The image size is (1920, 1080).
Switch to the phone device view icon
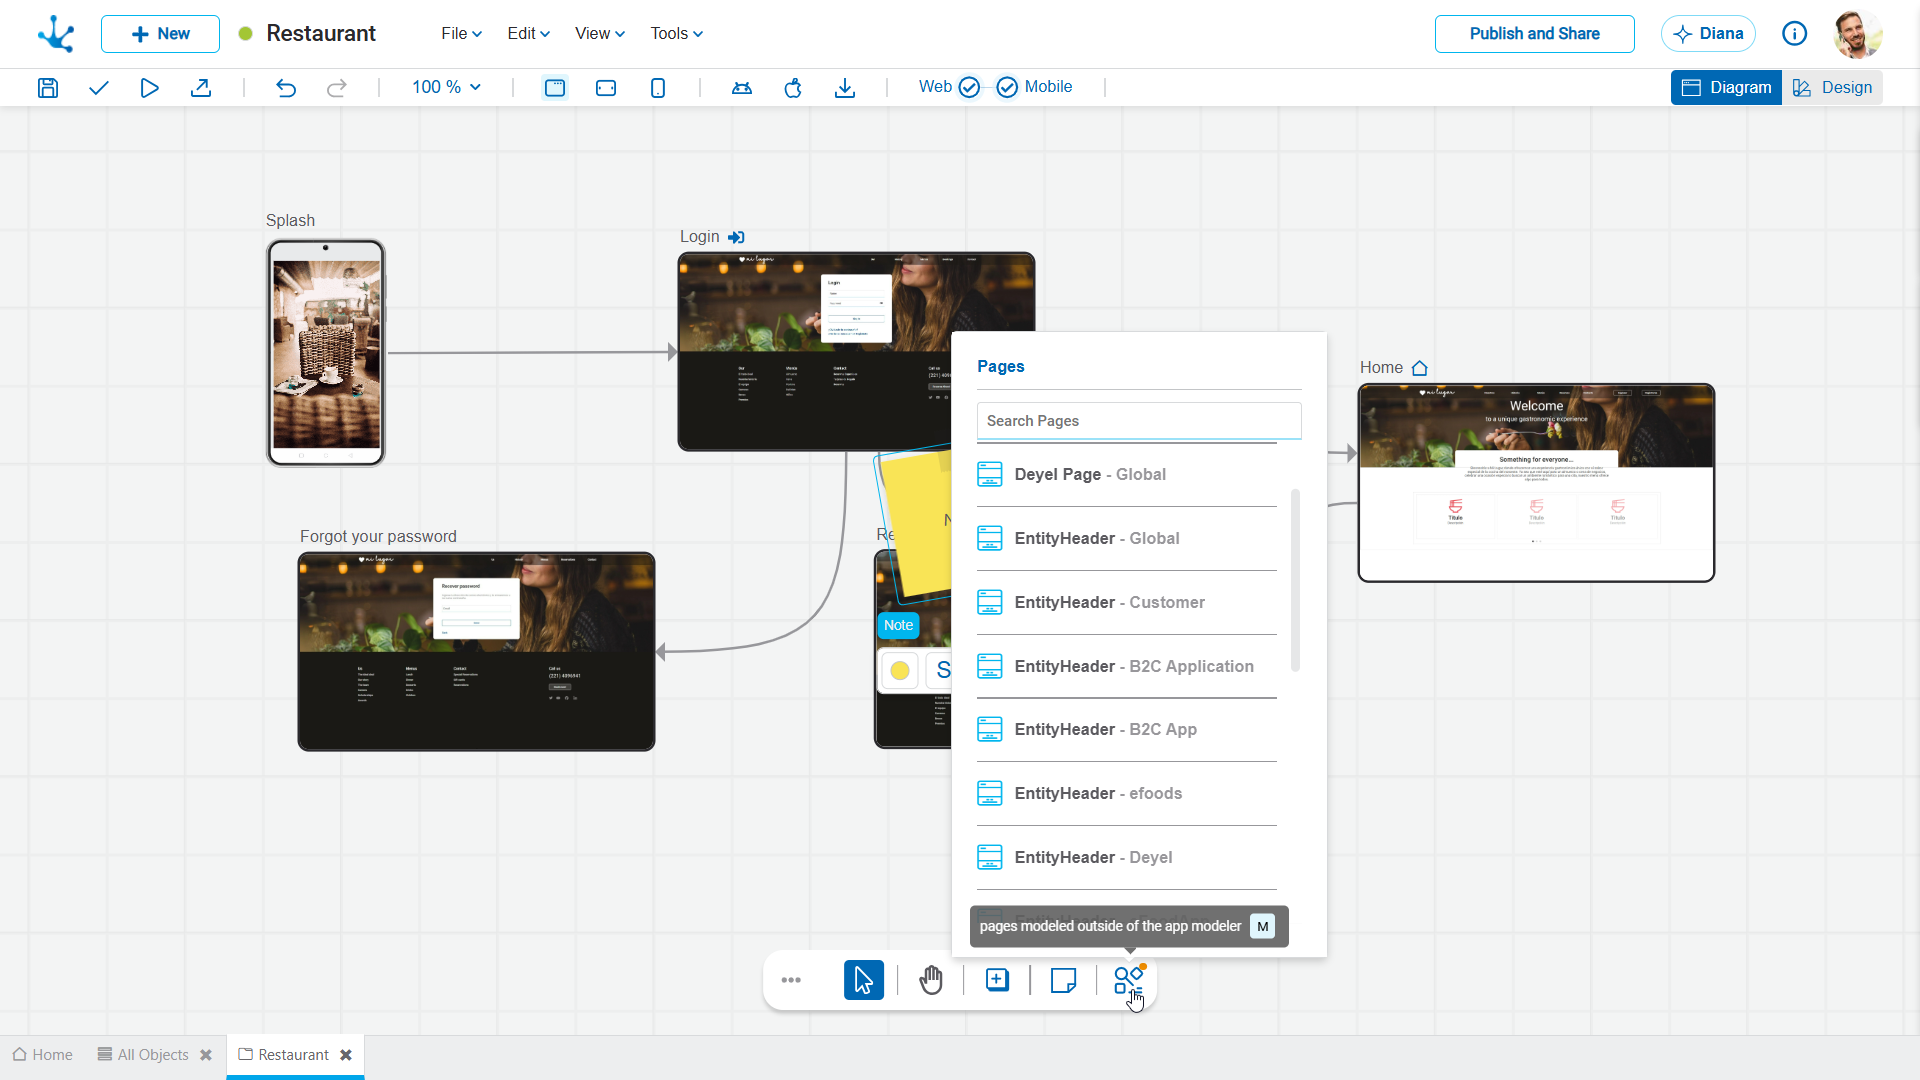[658, 88]
